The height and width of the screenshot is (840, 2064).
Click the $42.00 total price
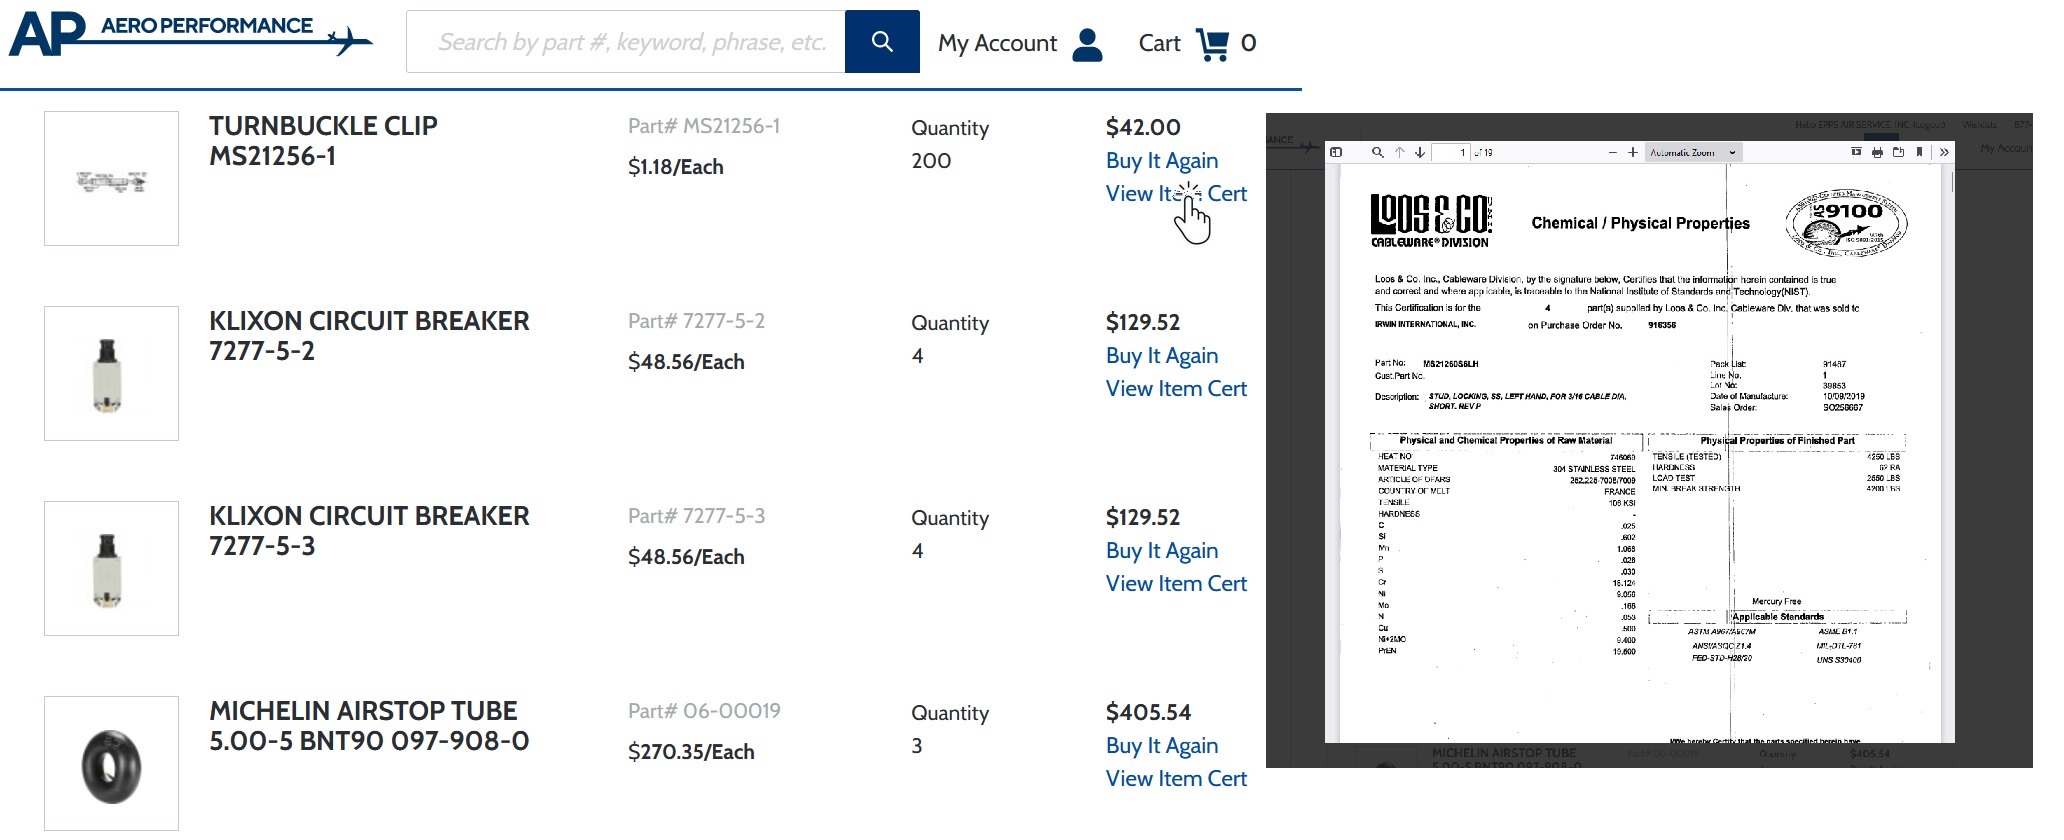click(x=1143, y=127)
